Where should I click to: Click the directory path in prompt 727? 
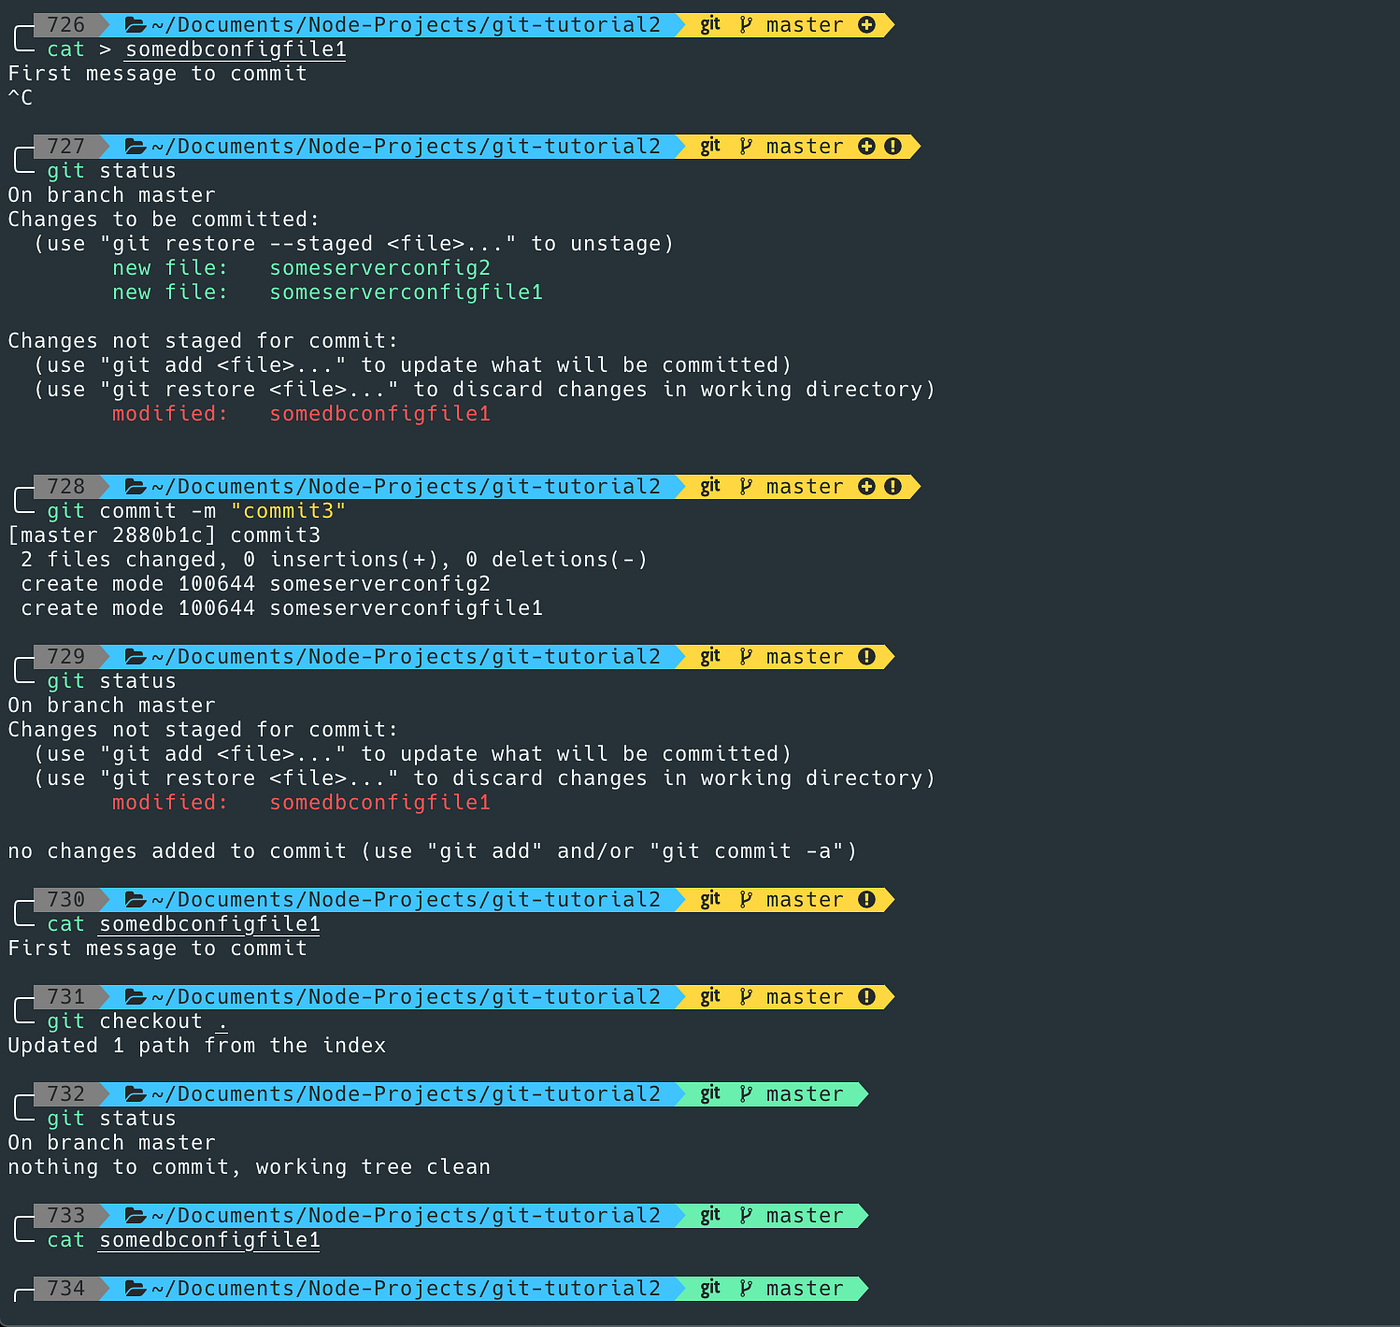click(x=406, y=147)
